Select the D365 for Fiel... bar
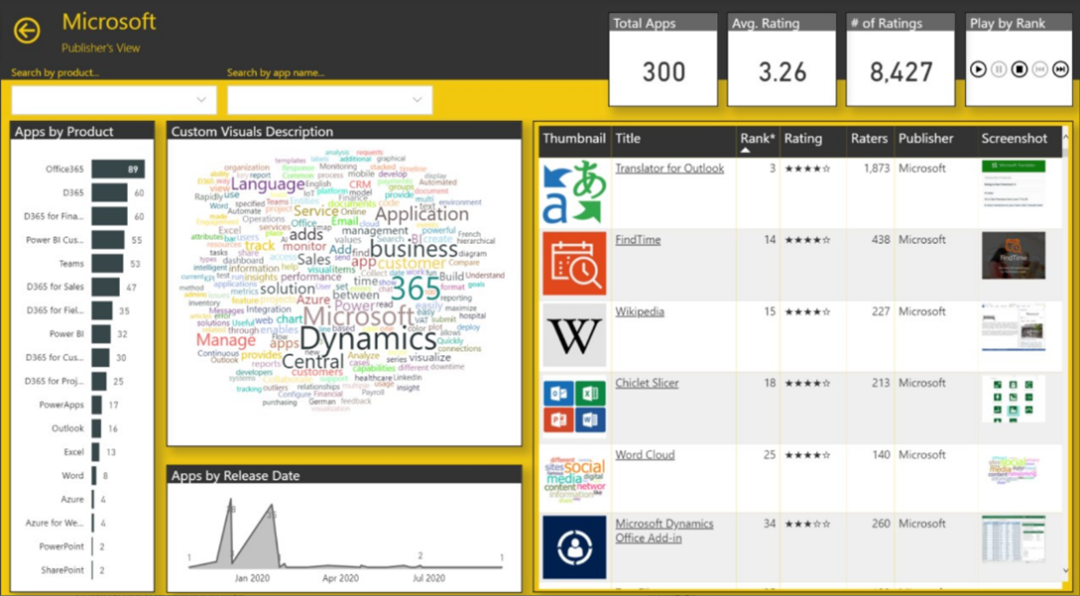 tap(102, 310)
